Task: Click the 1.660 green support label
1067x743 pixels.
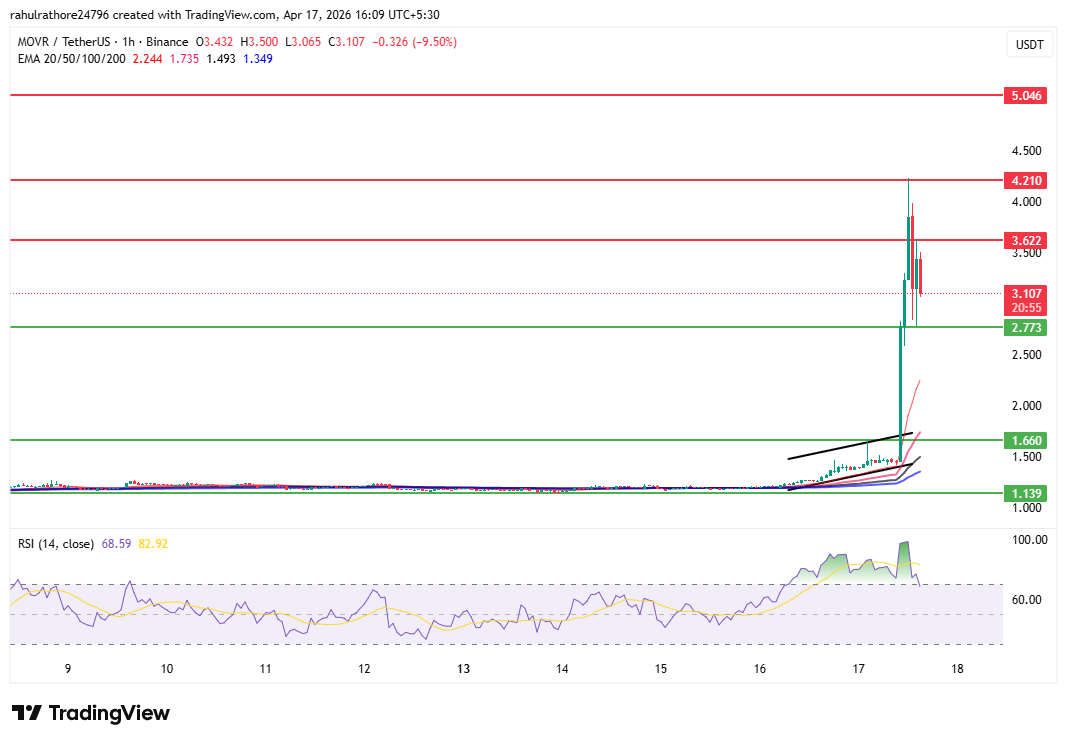Action: [1025, 440]
